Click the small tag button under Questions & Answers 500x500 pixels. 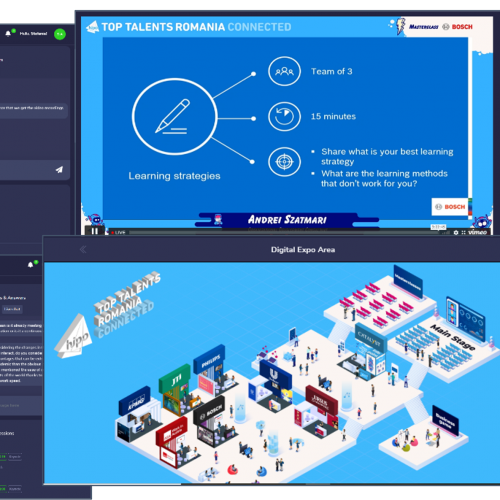(12, 309)
